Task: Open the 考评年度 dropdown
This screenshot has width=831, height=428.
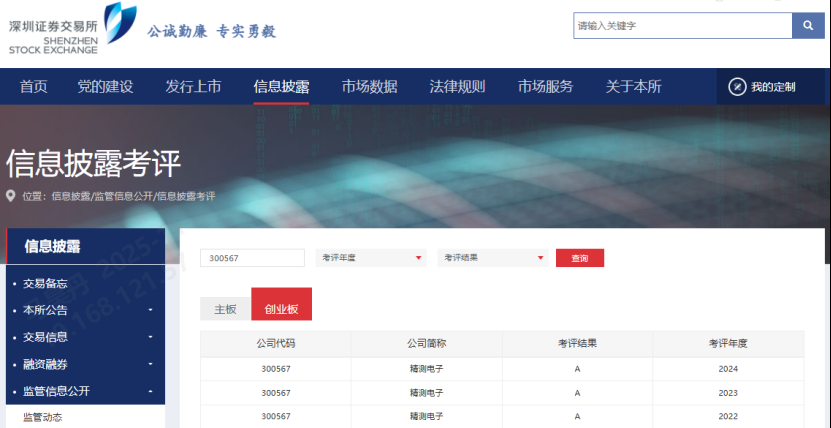Action: click(371, 258)
